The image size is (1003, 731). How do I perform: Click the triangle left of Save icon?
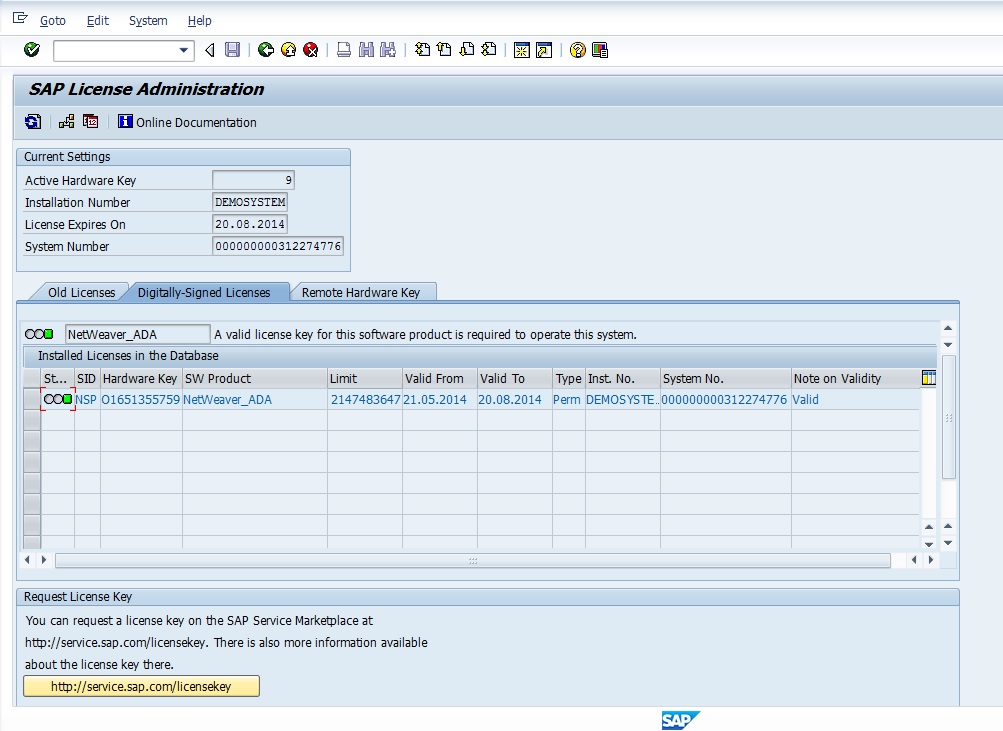click(x=210, y=50)
